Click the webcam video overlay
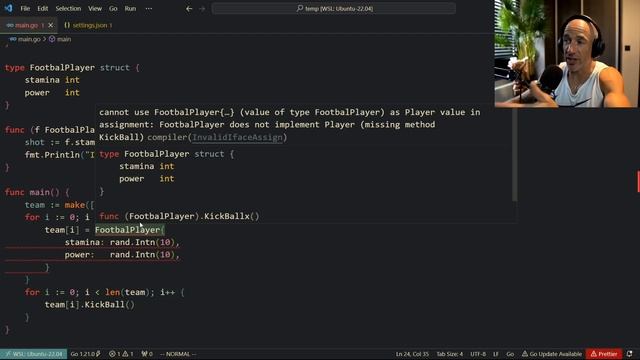The width and height of the screenshot is (640, 360). point(567,53)
